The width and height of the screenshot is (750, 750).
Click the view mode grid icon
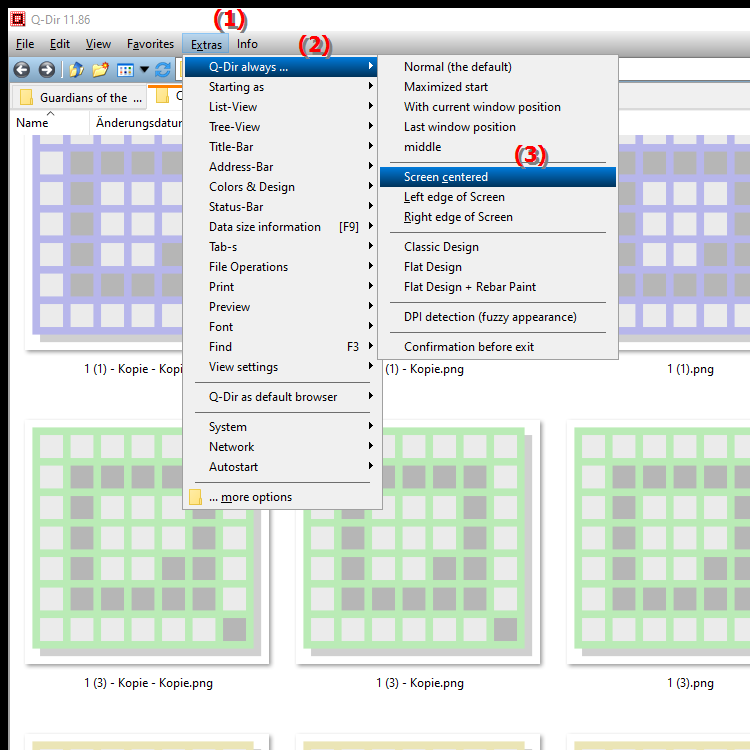pos(125,70)
